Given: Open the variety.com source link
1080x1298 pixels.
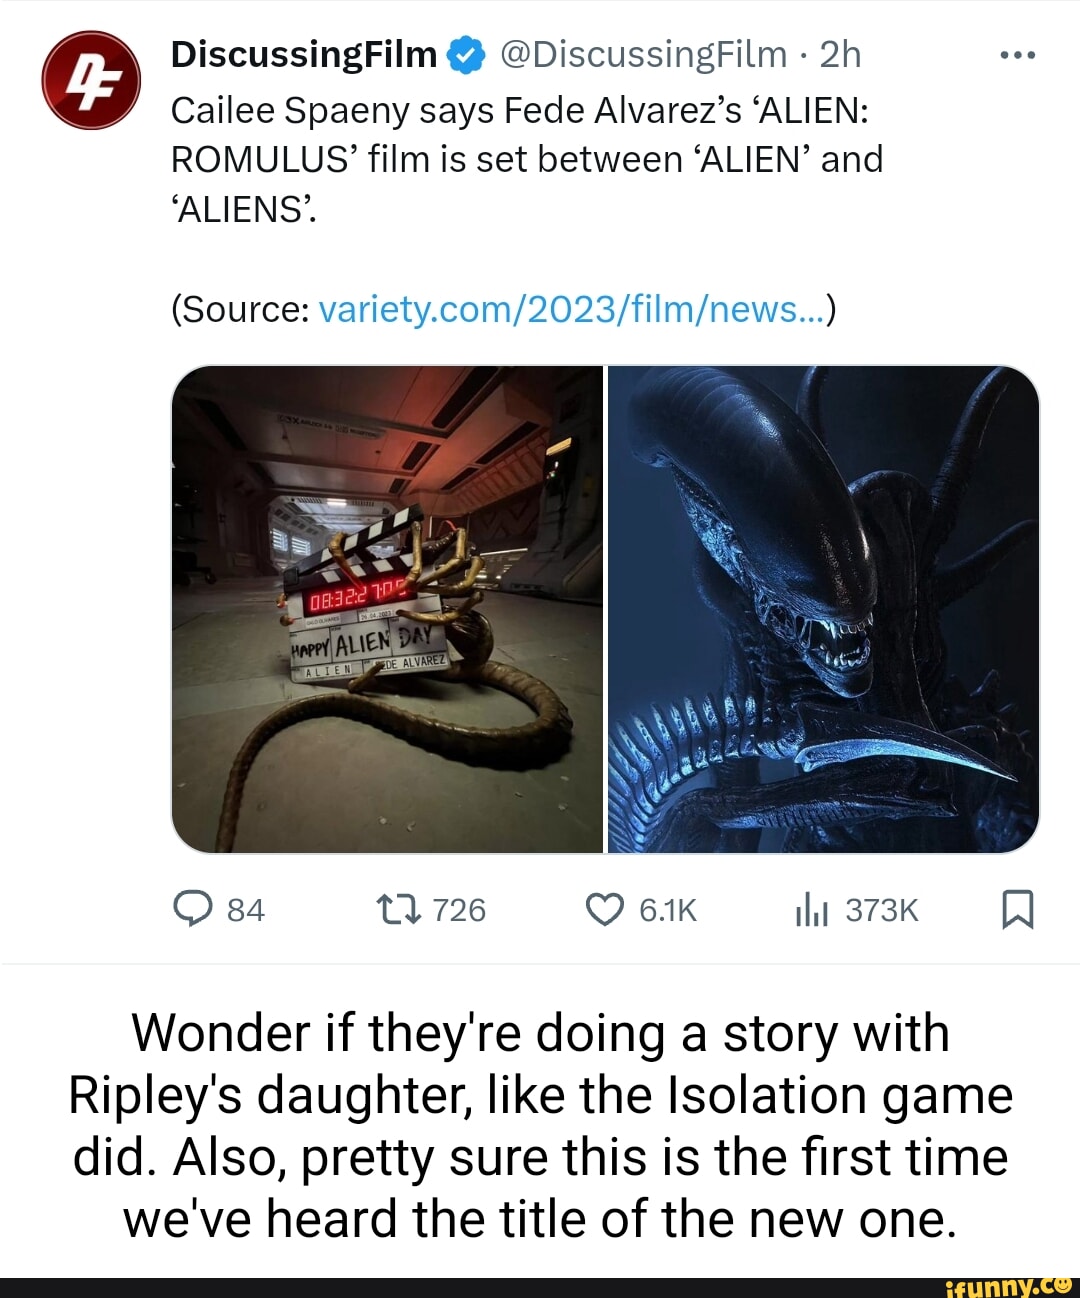Looking at the screenshot, I should coord(572,309).
